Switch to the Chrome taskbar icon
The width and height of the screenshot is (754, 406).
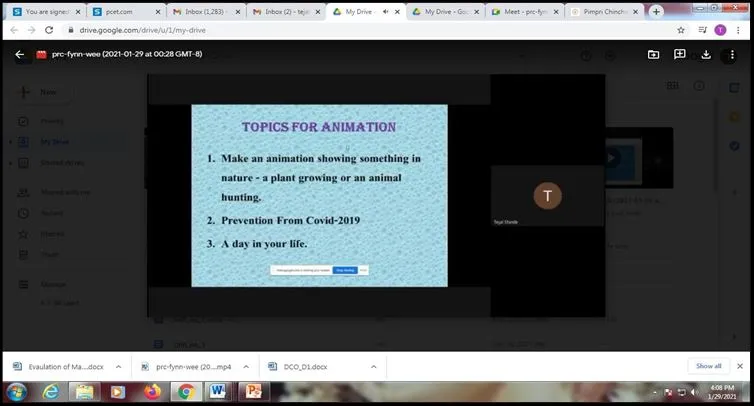[x=186, y=392]
